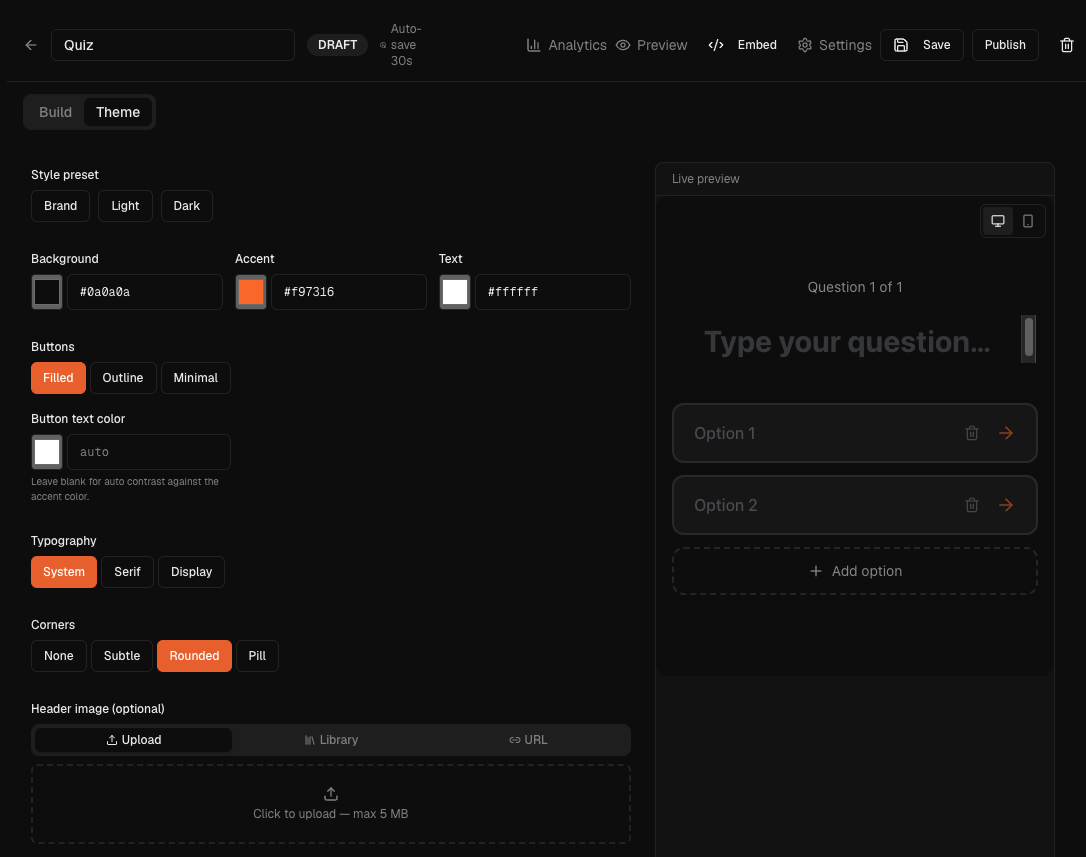Switch live preview to desktop view

[x=997, y=221]
